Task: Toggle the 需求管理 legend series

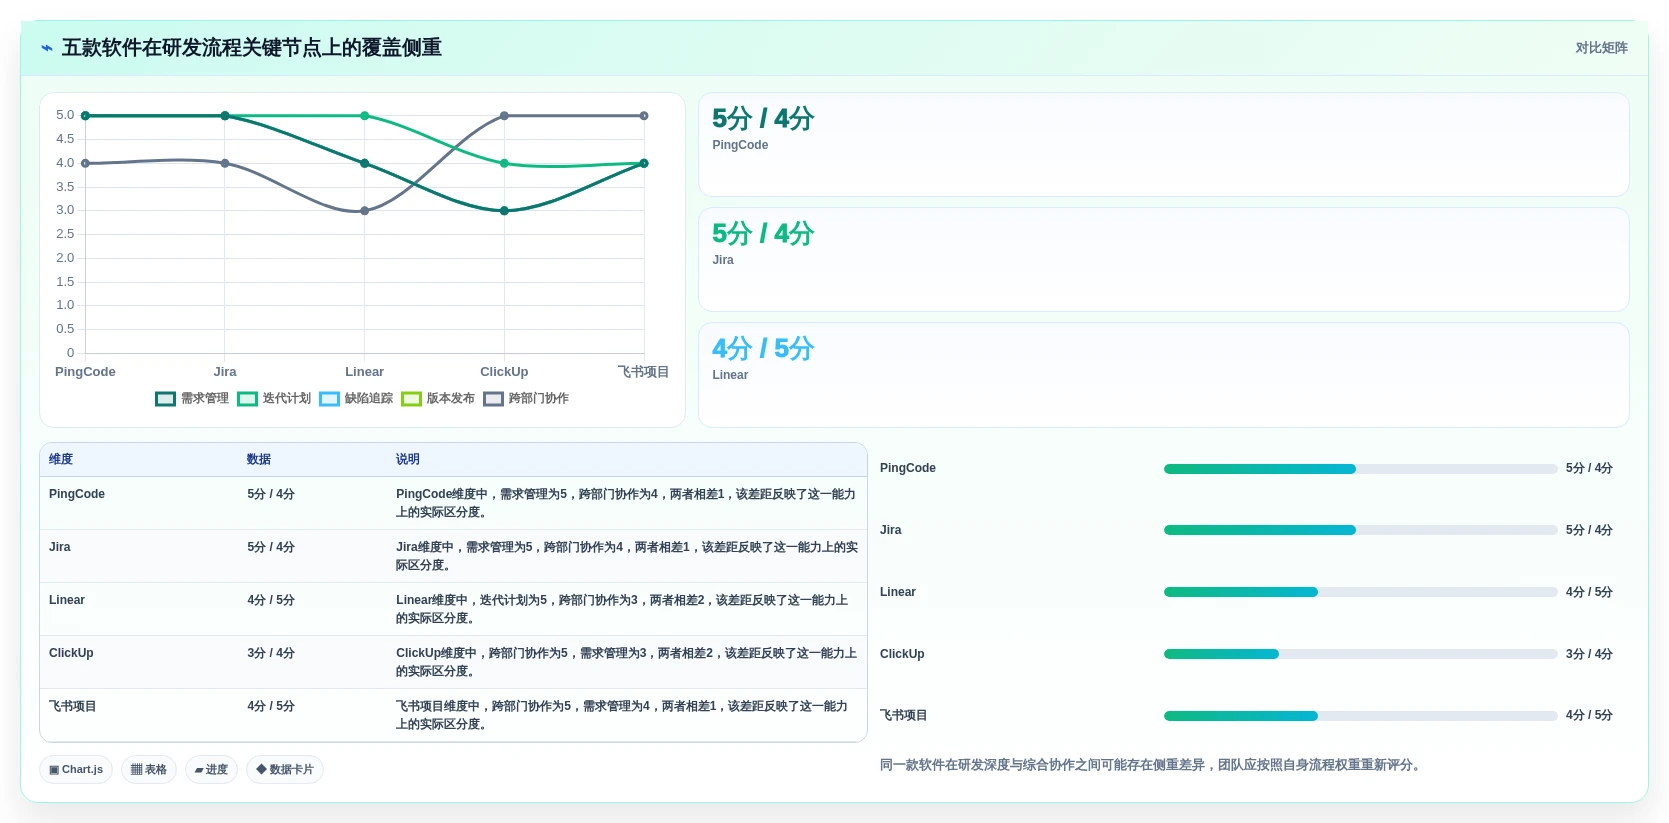Action: 192,398
